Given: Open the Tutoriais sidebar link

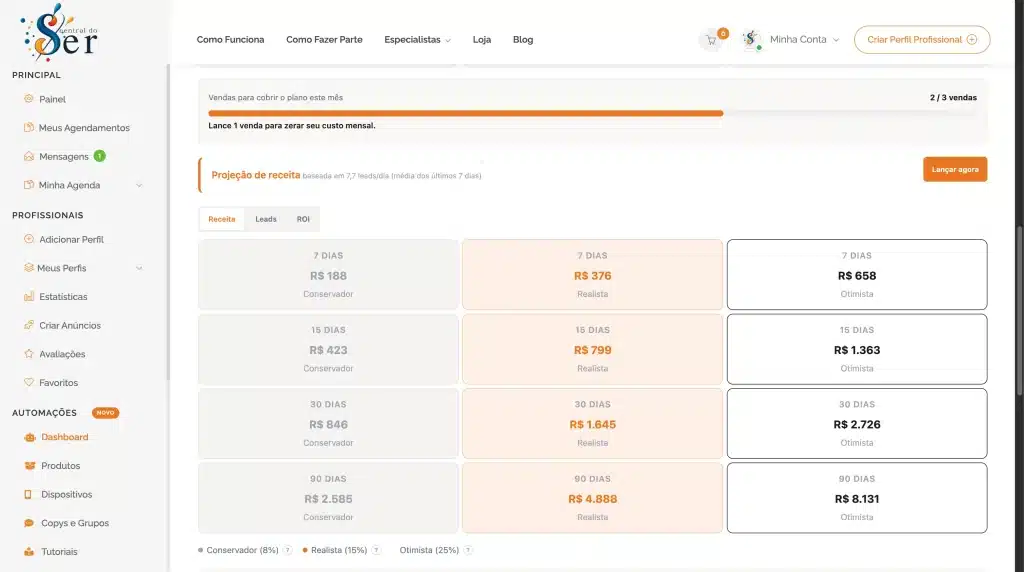Looking at the screenshot, I should click(x=59, y=552).
